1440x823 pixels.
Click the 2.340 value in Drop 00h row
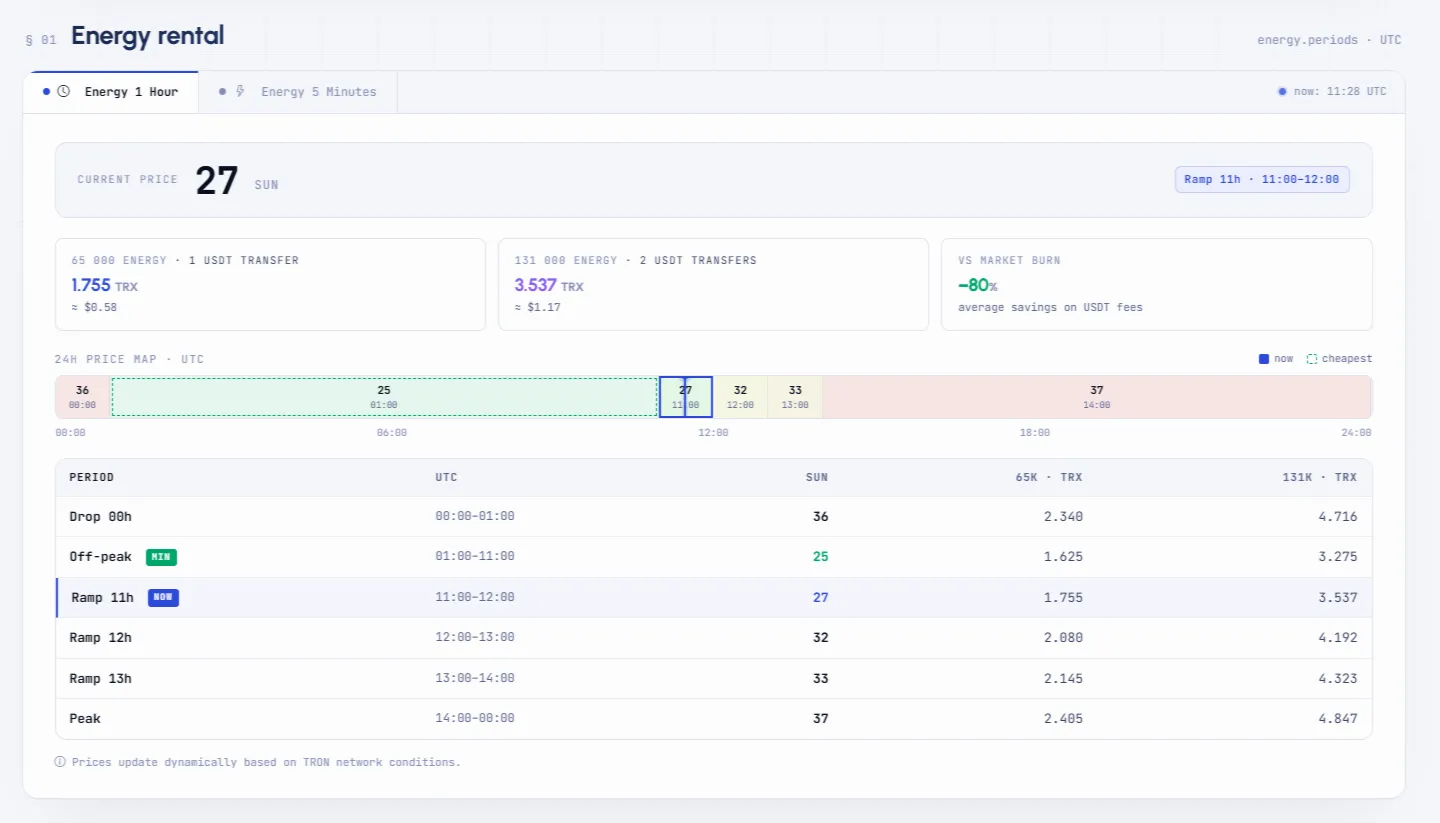click(1063, 517)
